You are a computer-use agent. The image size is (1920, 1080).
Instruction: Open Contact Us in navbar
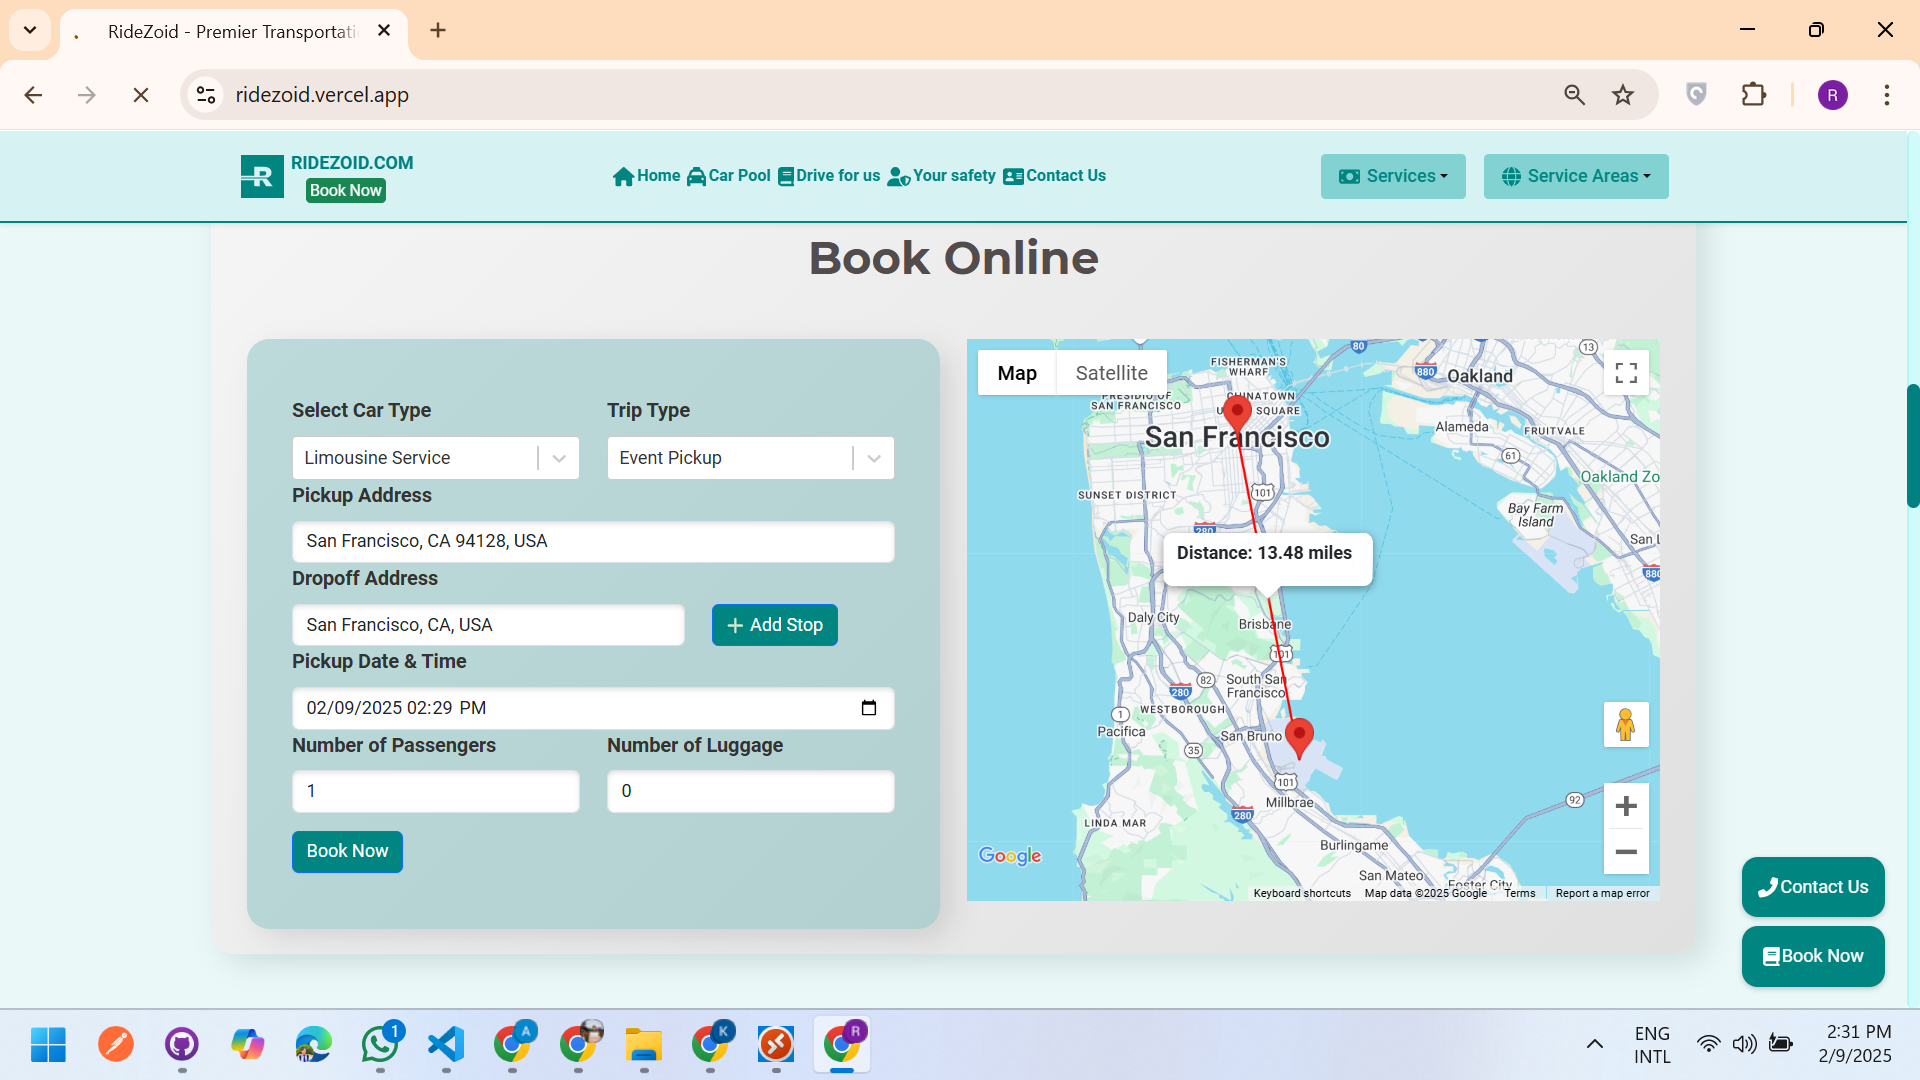click(1054, 176)
